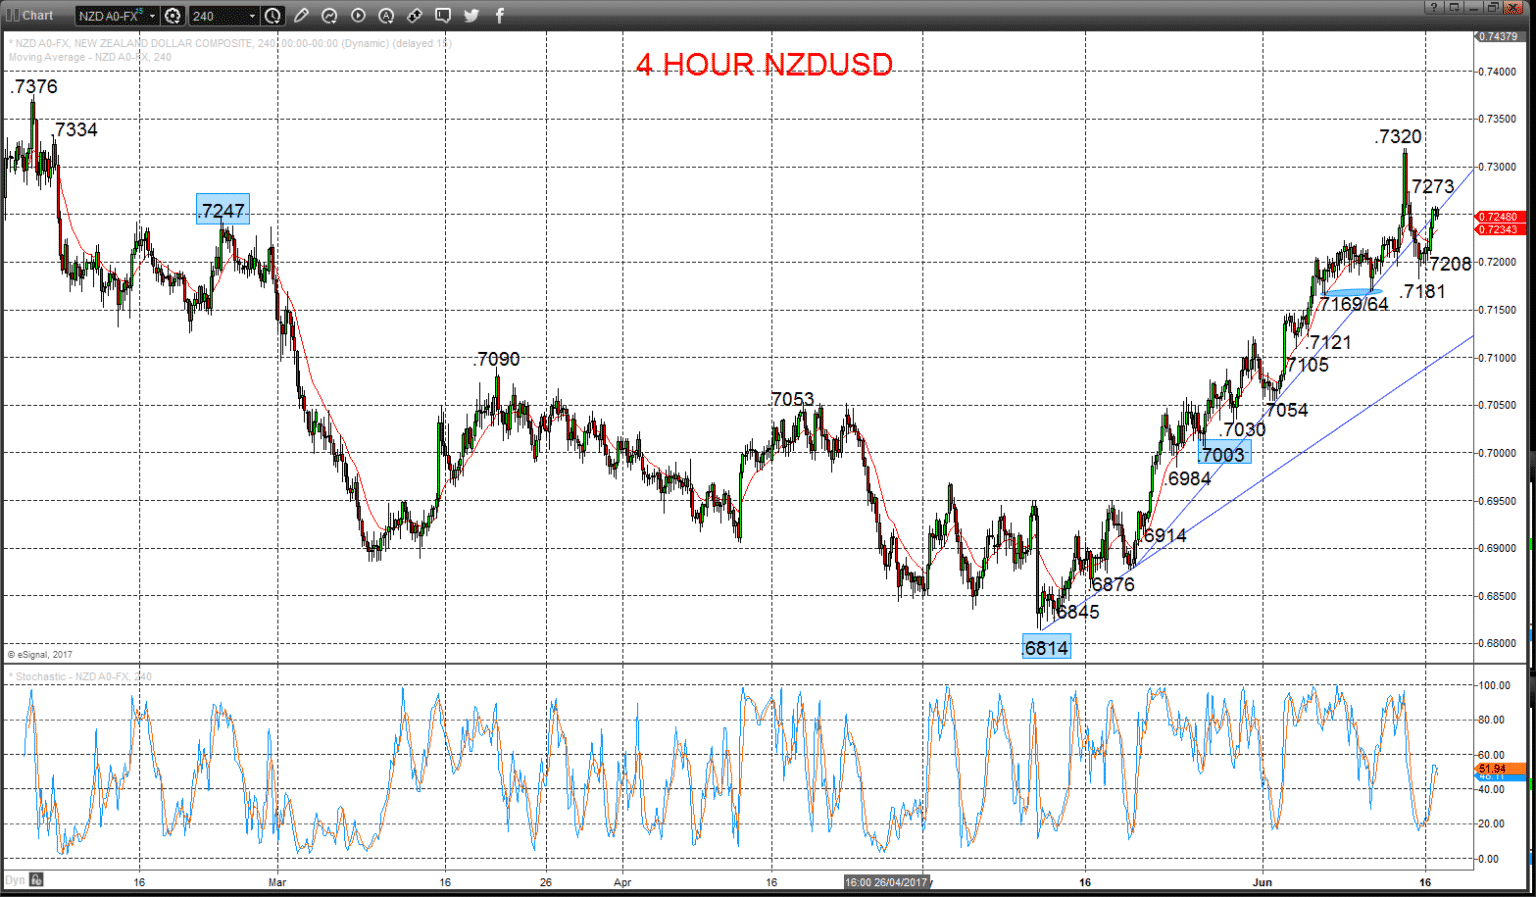This screenshot has height=897, width=1536.
Task: Click the .6814 low price label
Action: click(1046, 648)
